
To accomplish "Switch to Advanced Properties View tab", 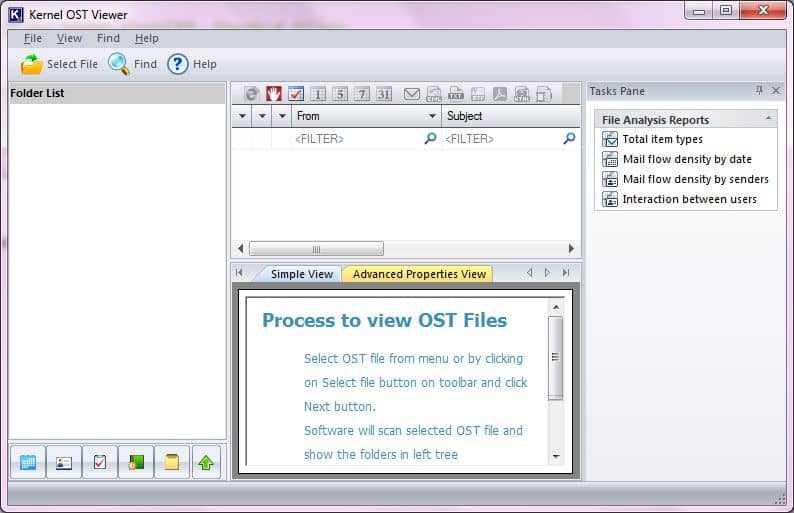I will (419, 274).
